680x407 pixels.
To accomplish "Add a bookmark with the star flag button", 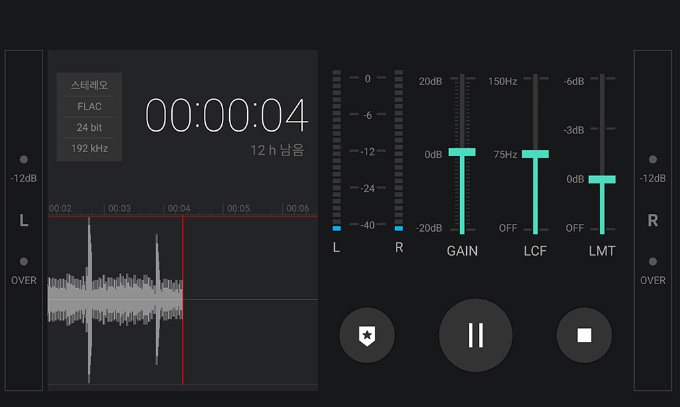I will click(x=367, y=335).
